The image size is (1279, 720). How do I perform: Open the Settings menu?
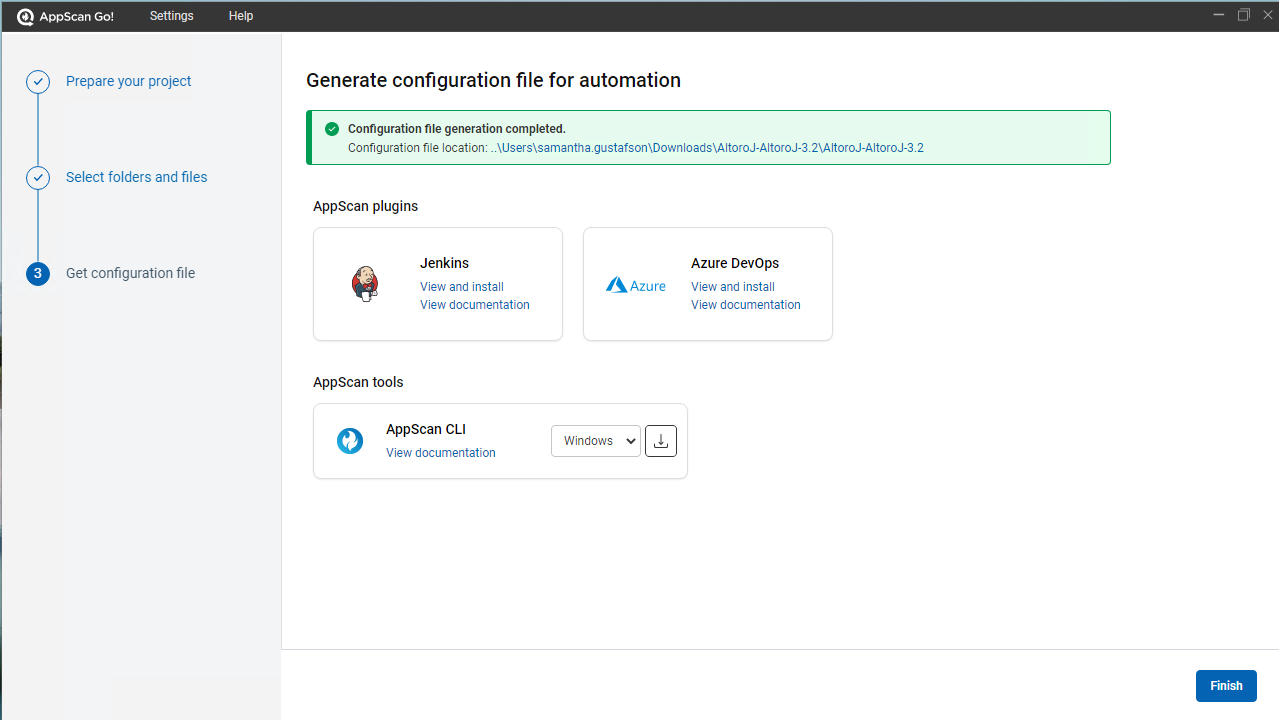[x=172, y=16]
